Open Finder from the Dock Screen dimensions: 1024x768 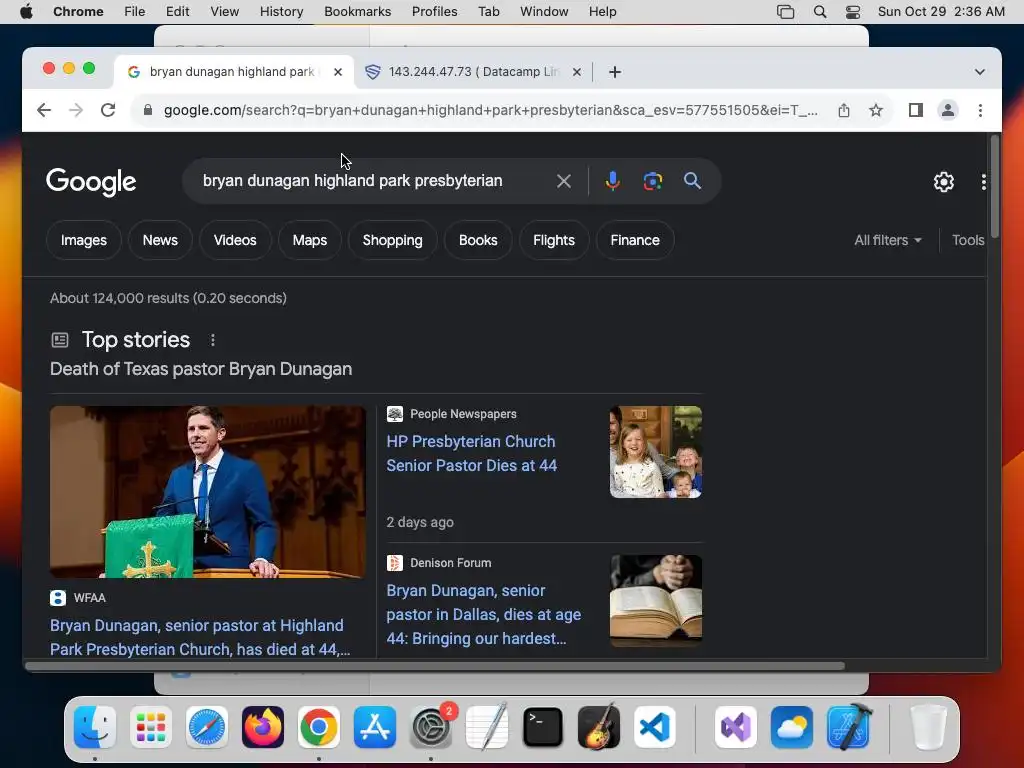(95, 726)
